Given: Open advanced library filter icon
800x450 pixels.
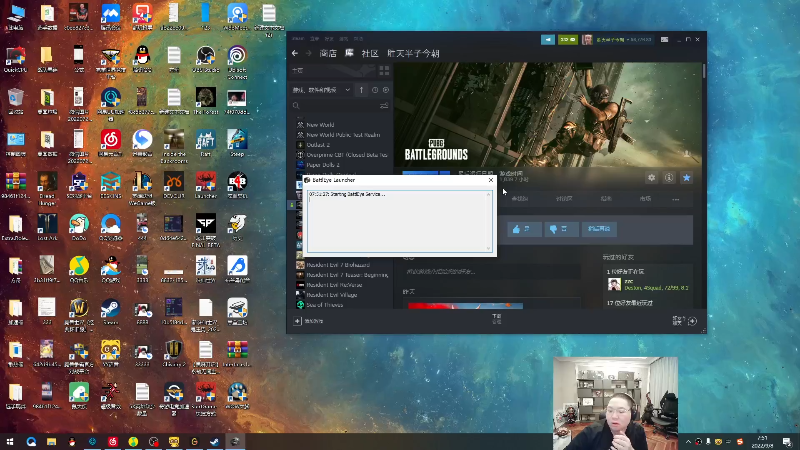Looking at the screenshot, I should (x=384, y=105).
